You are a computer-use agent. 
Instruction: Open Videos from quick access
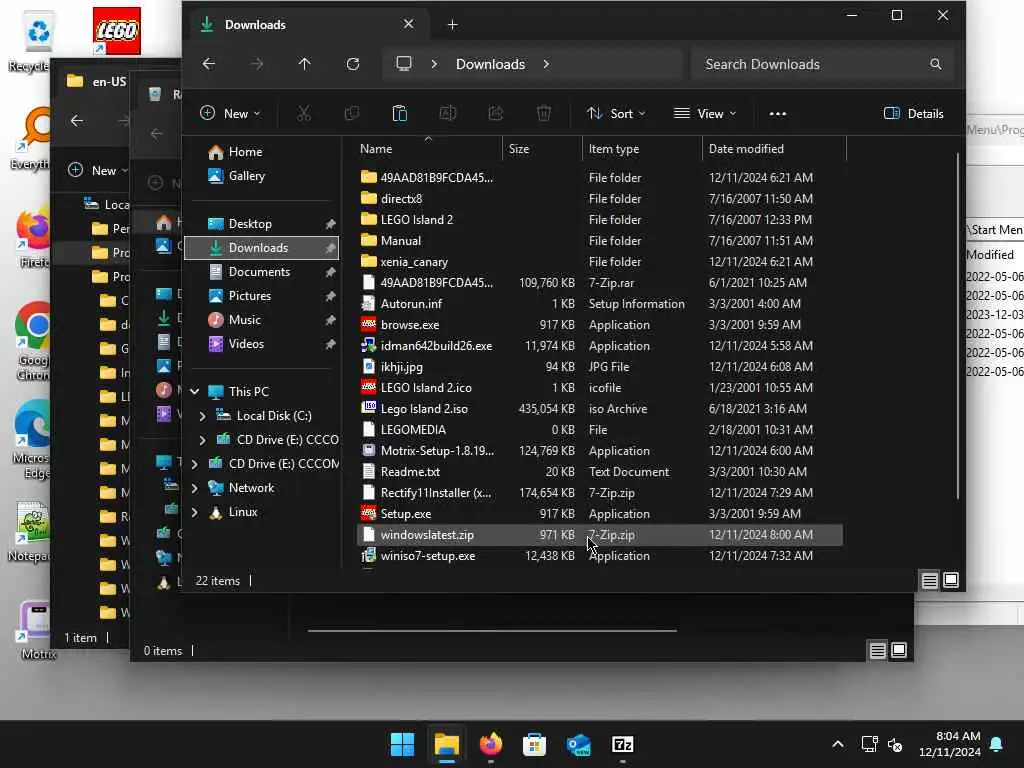[x=261, y=344]
